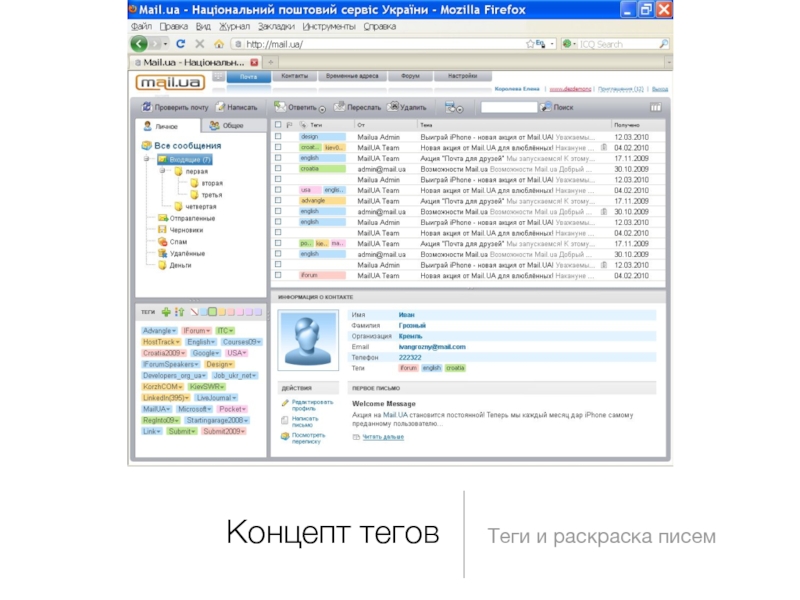Go to the Firefox home page icon
Viewport: 800px width, 600px height.
click(219, 44)
